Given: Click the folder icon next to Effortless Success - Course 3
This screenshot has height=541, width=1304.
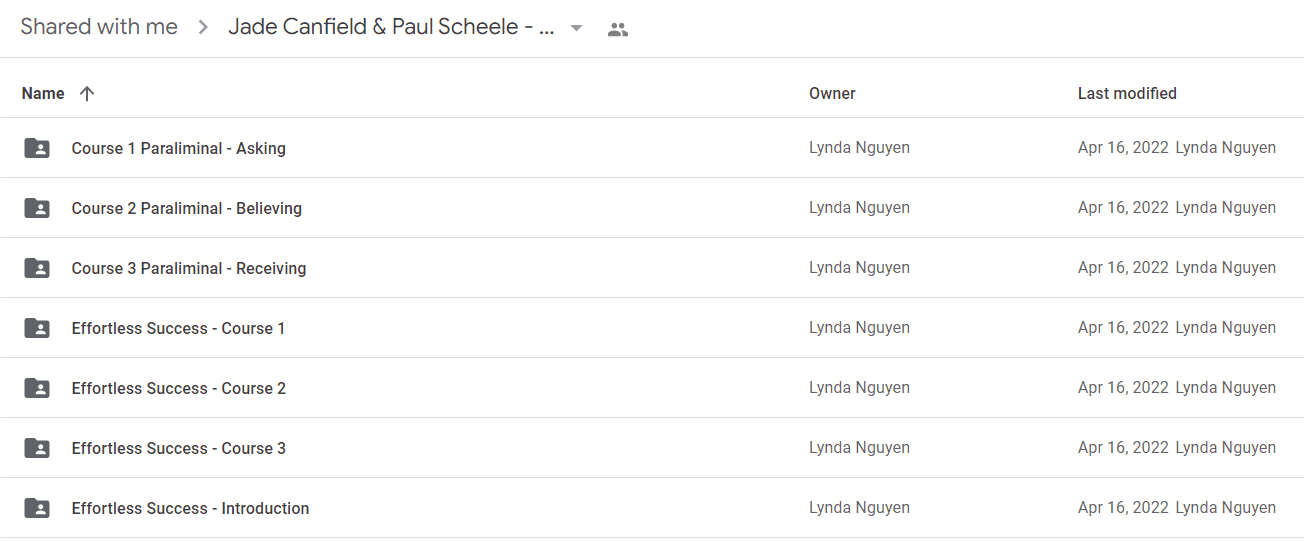Looking at the screenshot, I should pos(37,448).
